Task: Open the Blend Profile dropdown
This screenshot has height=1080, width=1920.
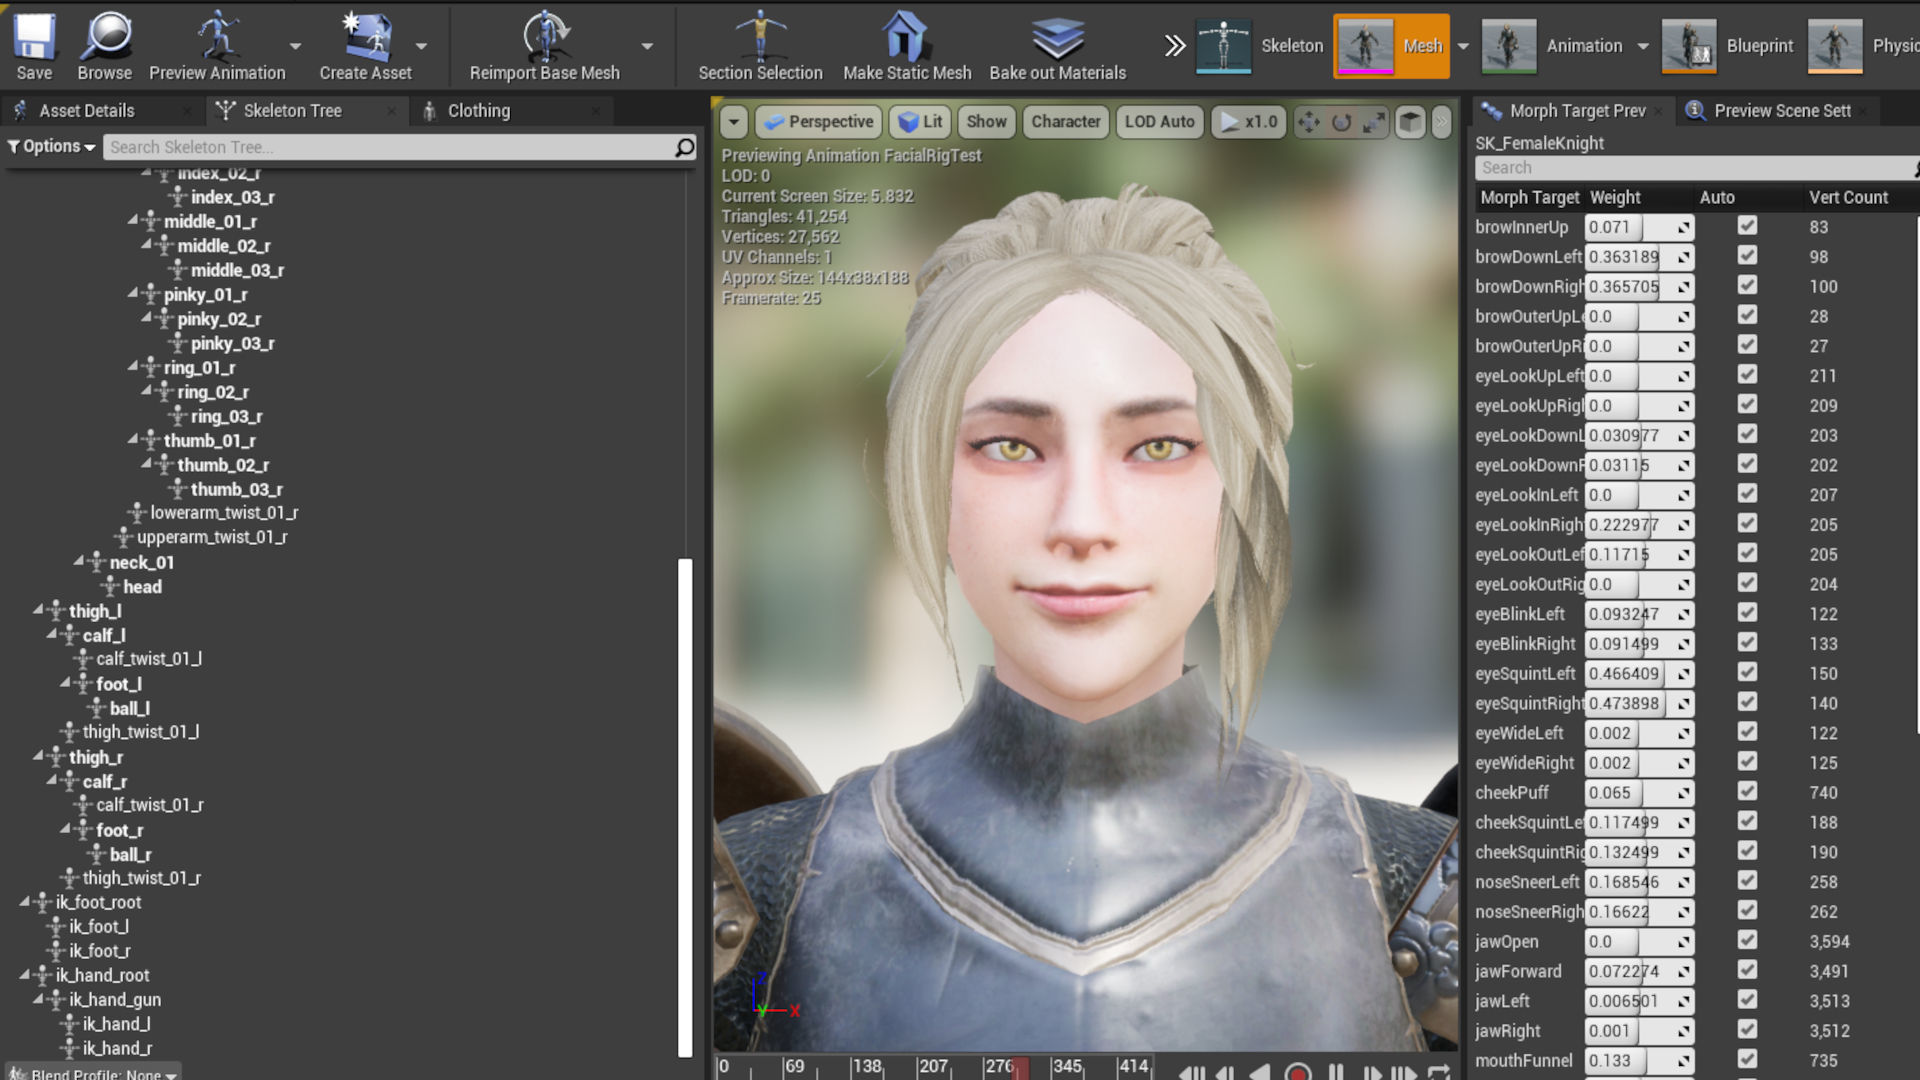Action: [94, 1073]
